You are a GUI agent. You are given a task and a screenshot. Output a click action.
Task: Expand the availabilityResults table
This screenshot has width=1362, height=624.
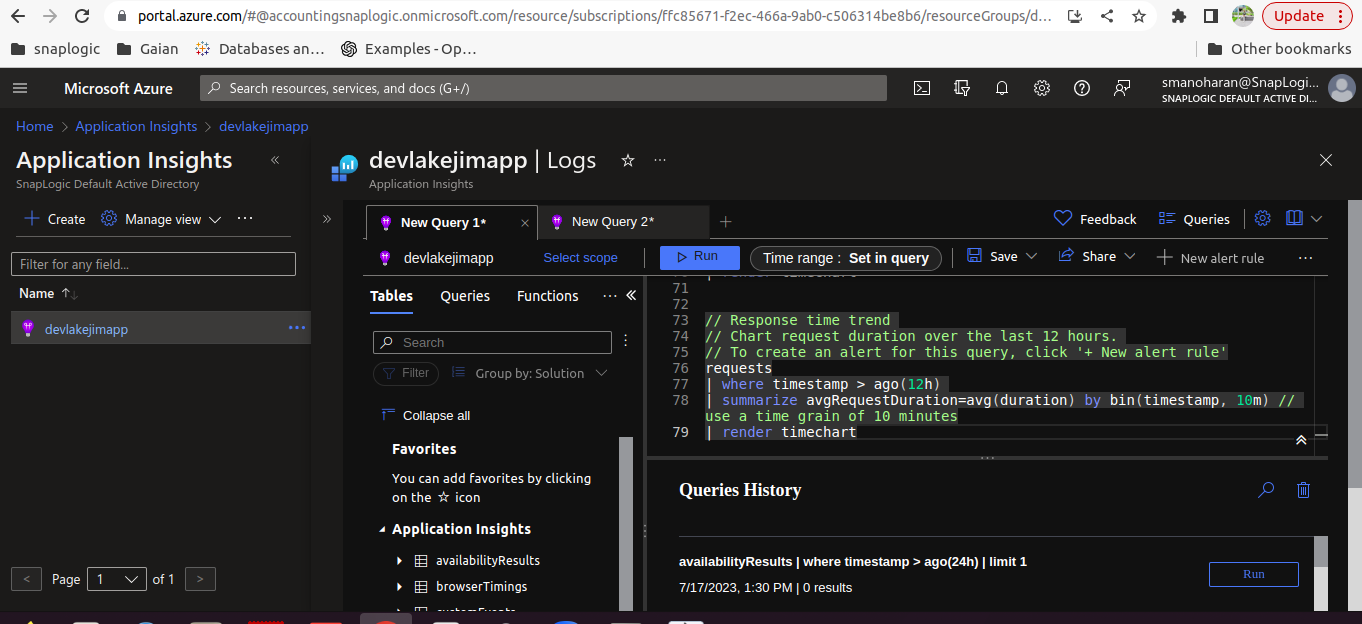[399, 560]
